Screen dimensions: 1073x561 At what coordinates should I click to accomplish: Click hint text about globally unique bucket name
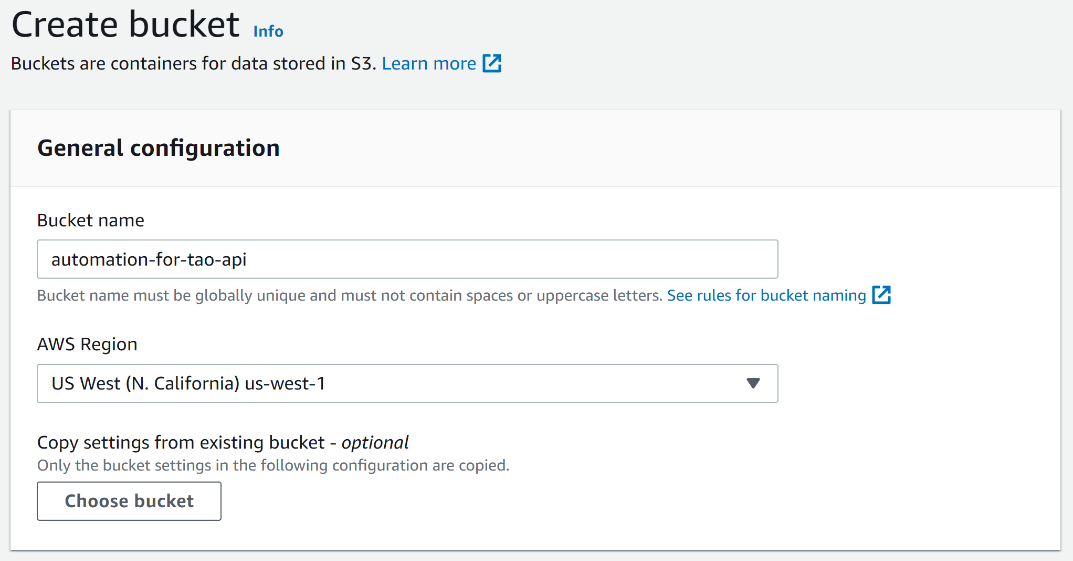click(350, 296)
